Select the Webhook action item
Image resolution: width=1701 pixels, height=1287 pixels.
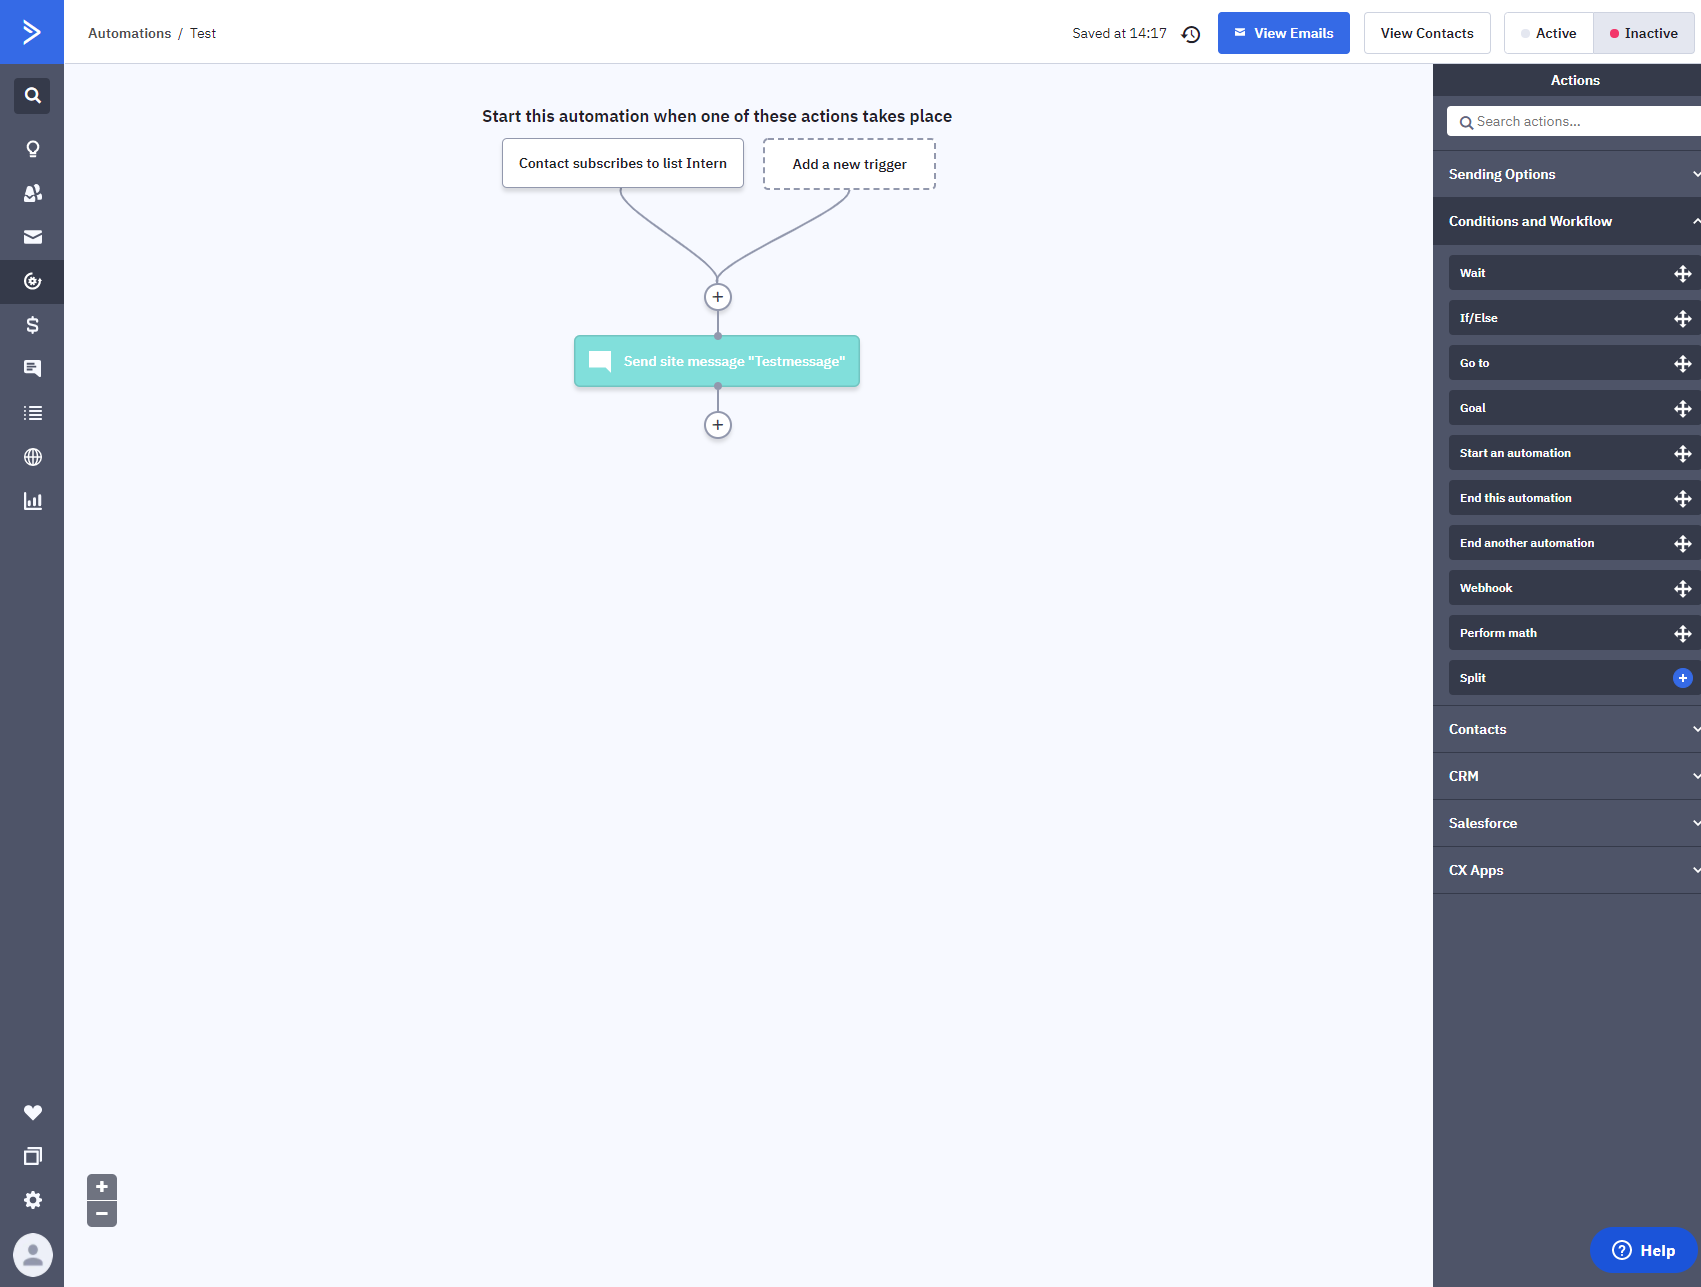pos(1574,588)
